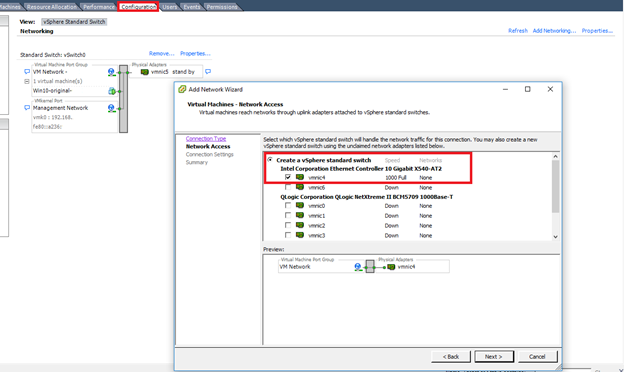Screen dimensions: 624x372
Task: Click Next to continue the wizard
Action: [494, 356]
